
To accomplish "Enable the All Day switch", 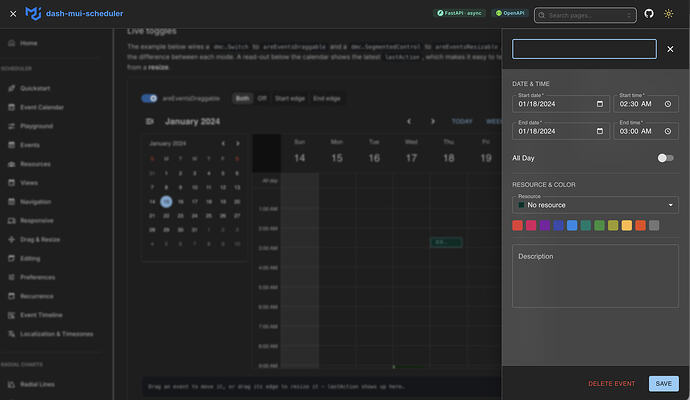I will (665, 158).
